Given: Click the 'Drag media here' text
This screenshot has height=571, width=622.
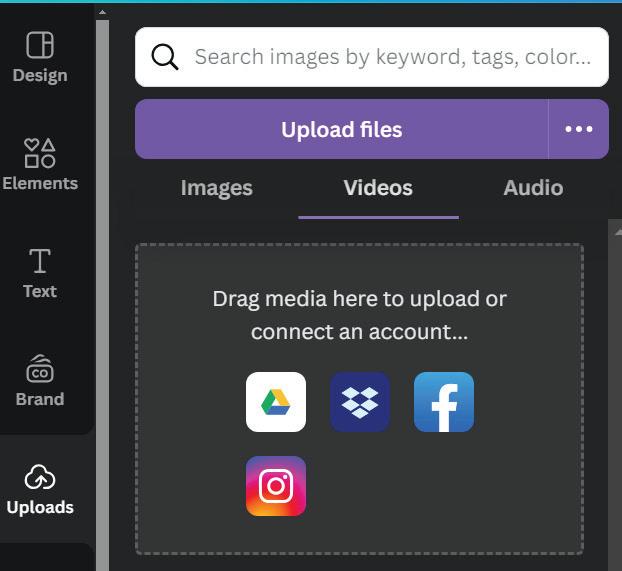Looking at the screenshot, I should (359, 315).
